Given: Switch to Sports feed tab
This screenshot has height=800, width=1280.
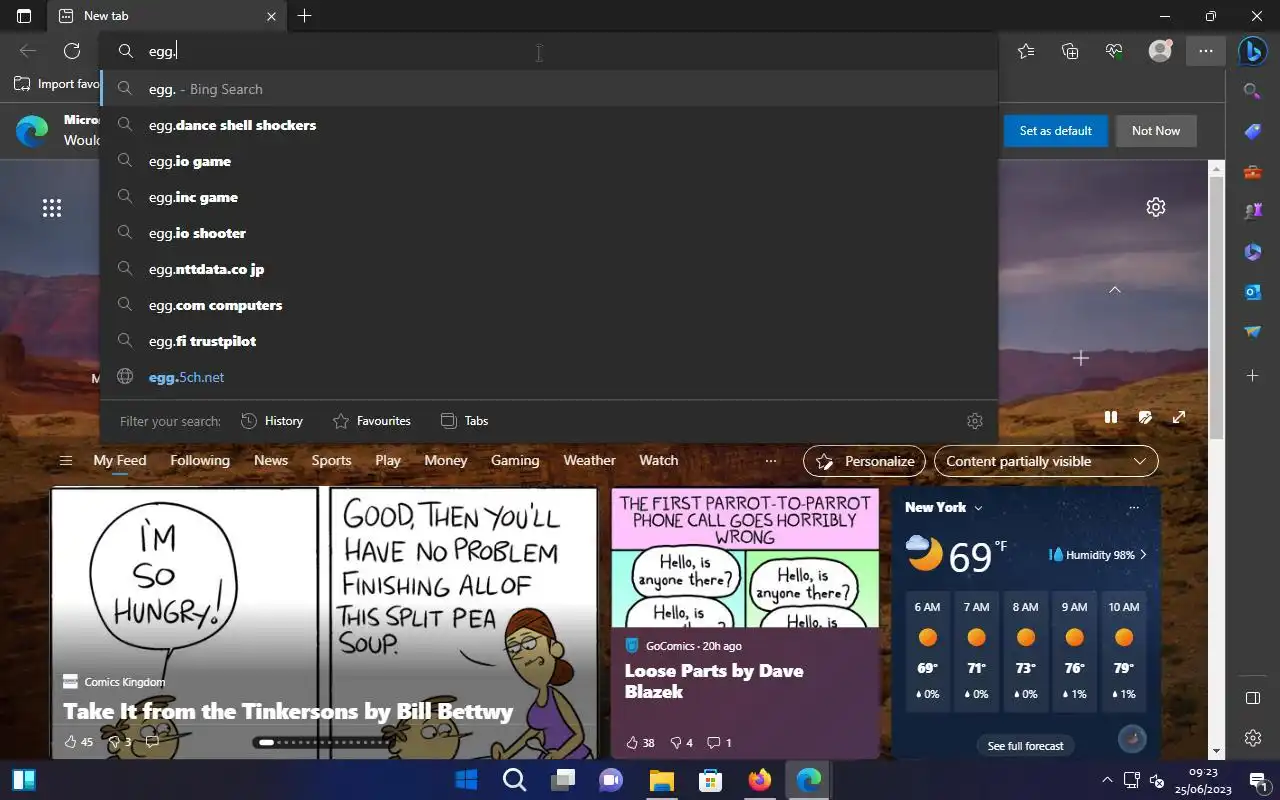Looking at the screenshot, I should tap(331, 460).
